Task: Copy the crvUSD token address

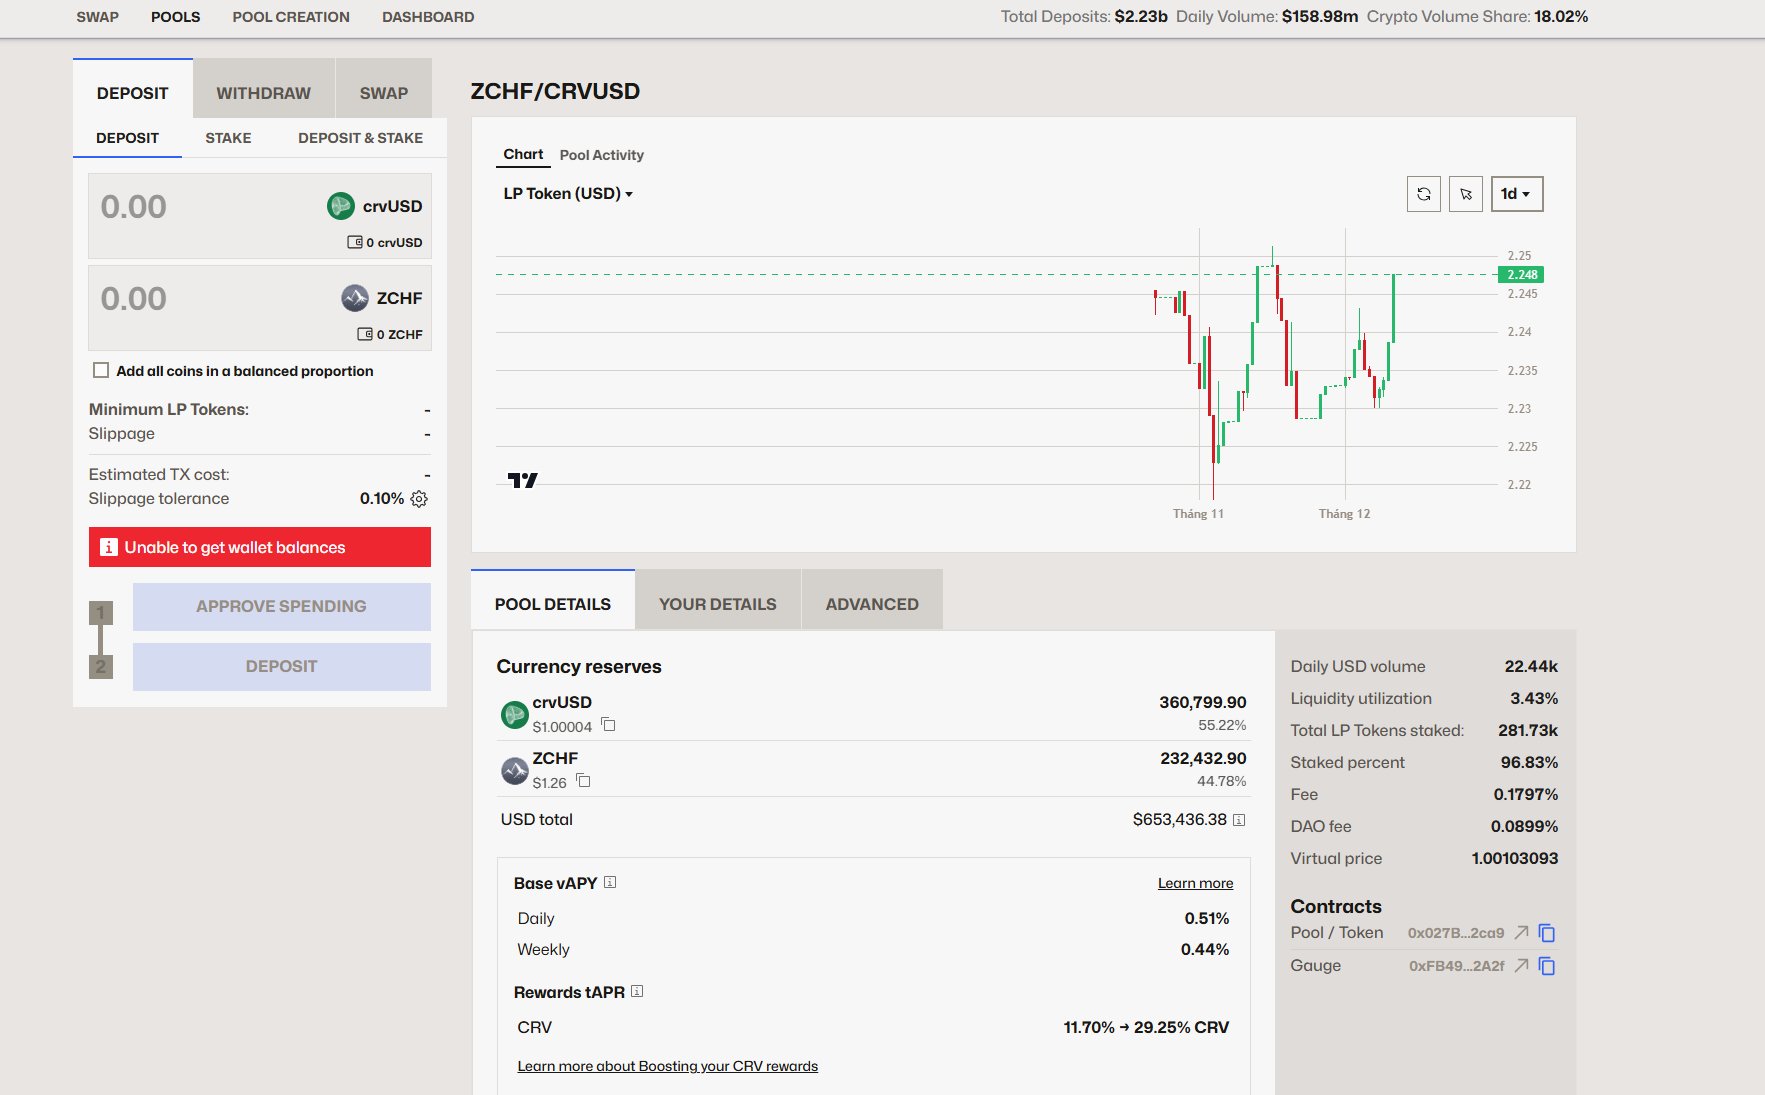Action: 608,725
